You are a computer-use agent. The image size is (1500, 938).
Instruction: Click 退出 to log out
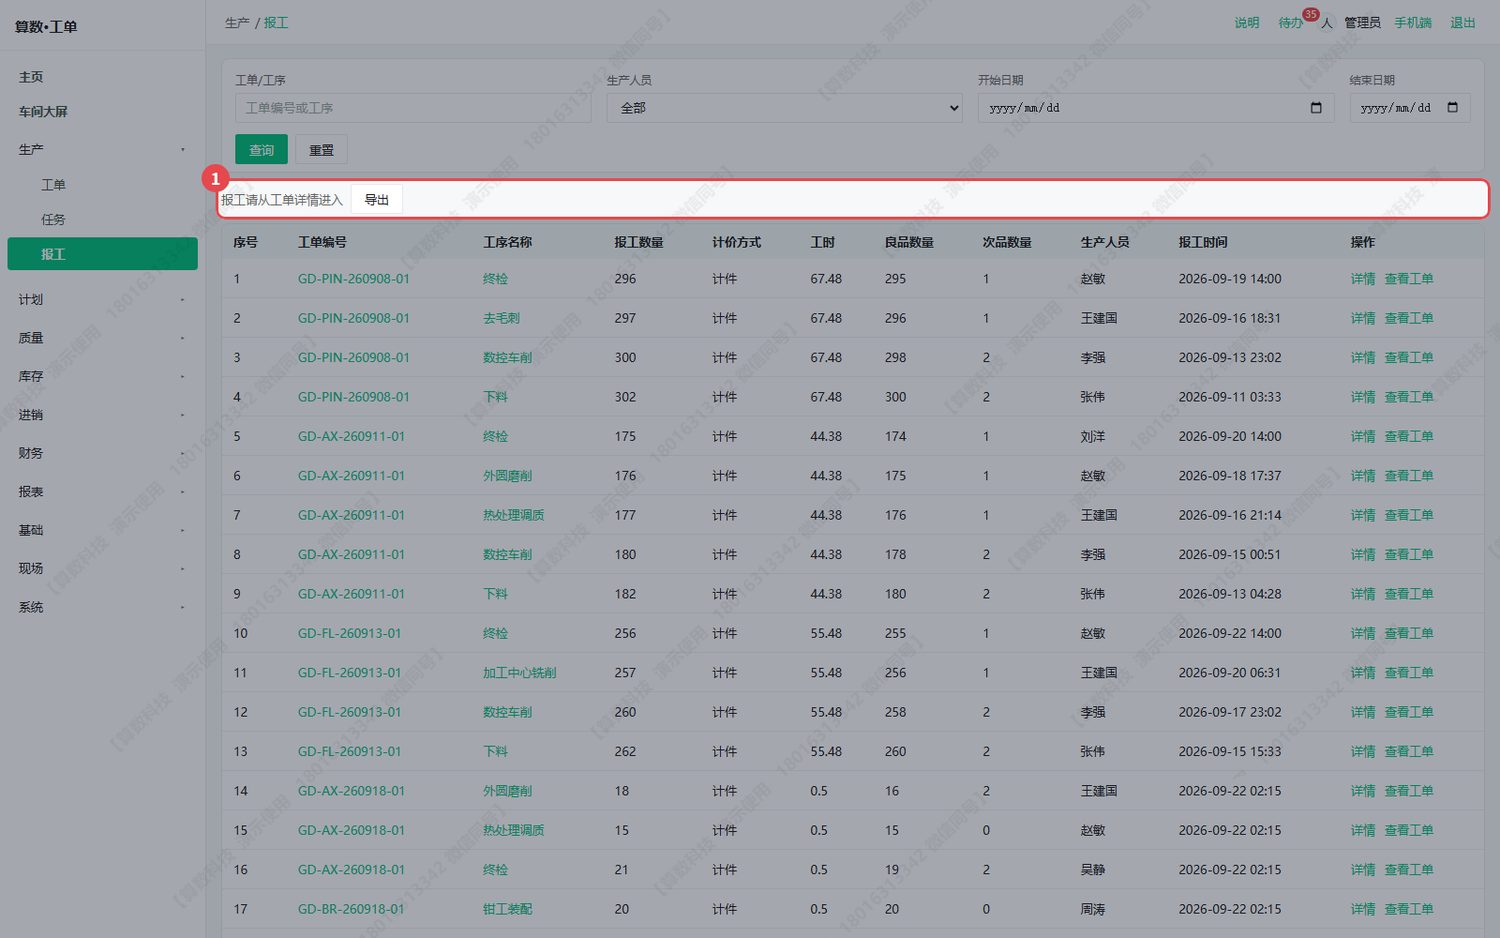tap(1462, 23)
